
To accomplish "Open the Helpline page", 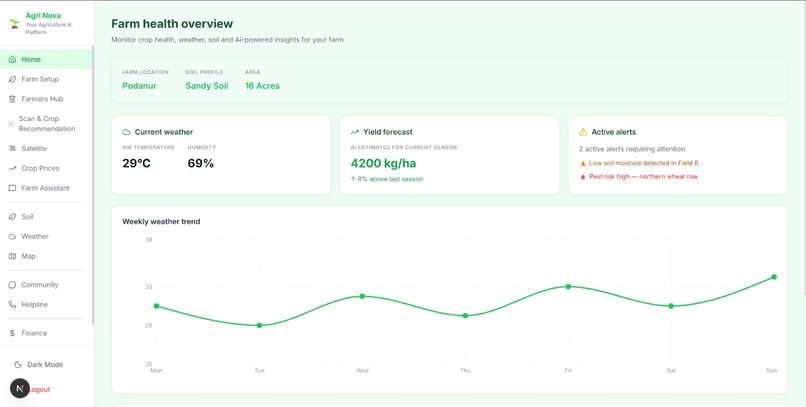I will pos(46,304).
